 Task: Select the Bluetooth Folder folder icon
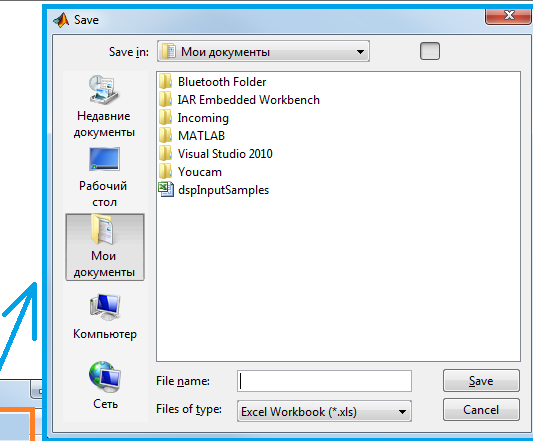pos(166,82)
